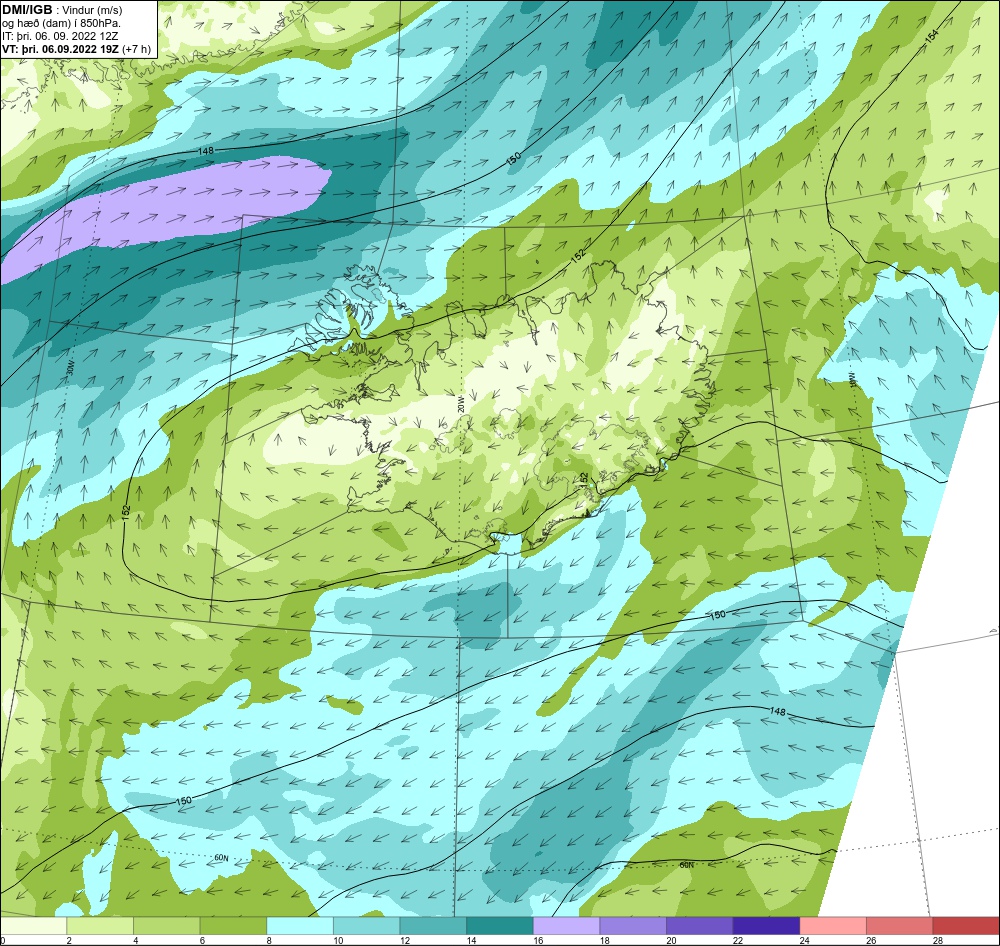1000x946 pixels.
Task: Click the 14–16 m/s dark teal legend swatch
Action: tap(499, 926)
